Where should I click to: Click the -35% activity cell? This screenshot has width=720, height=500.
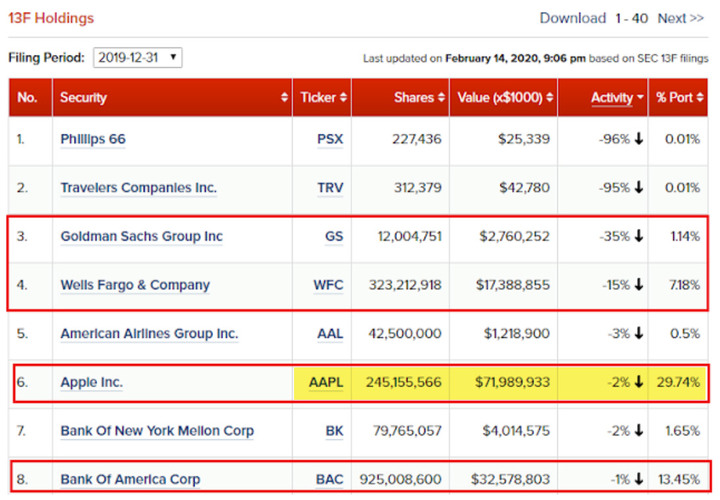[621, 236]
